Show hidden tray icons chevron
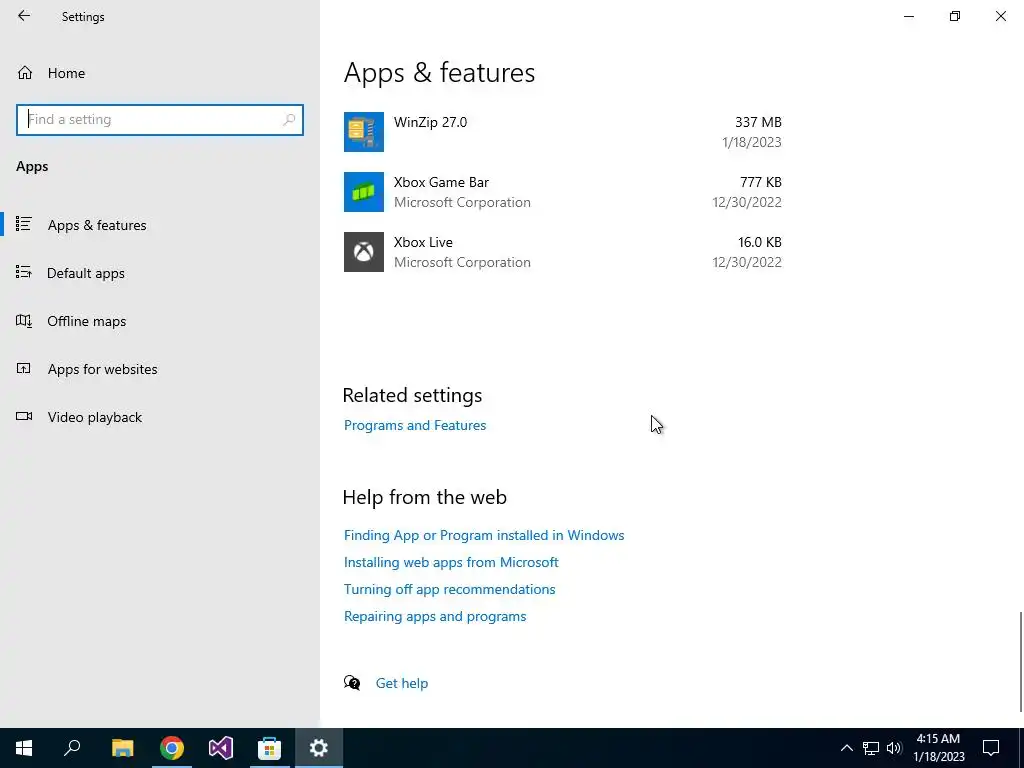Viewport: 1024px width, 768px height. click(x=846, y=748)
